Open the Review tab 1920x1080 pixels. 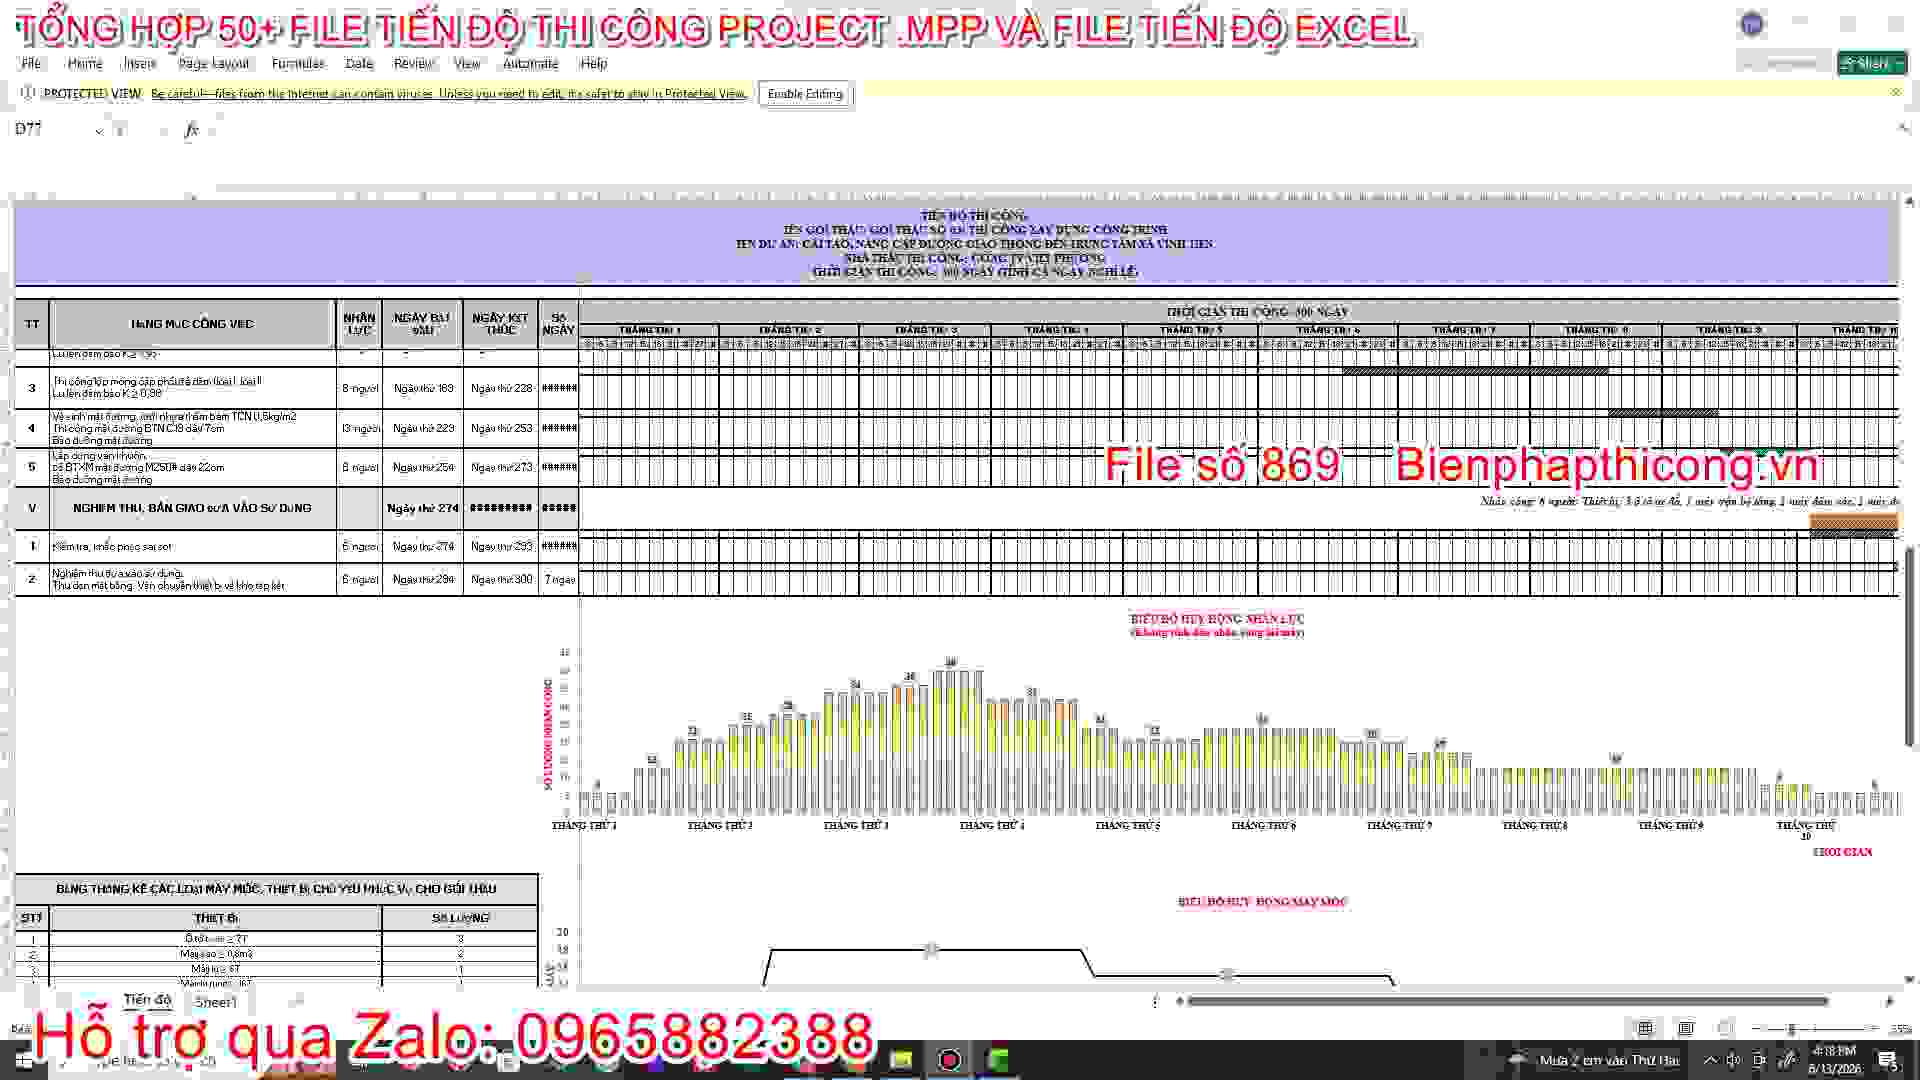tap(413, 63)
